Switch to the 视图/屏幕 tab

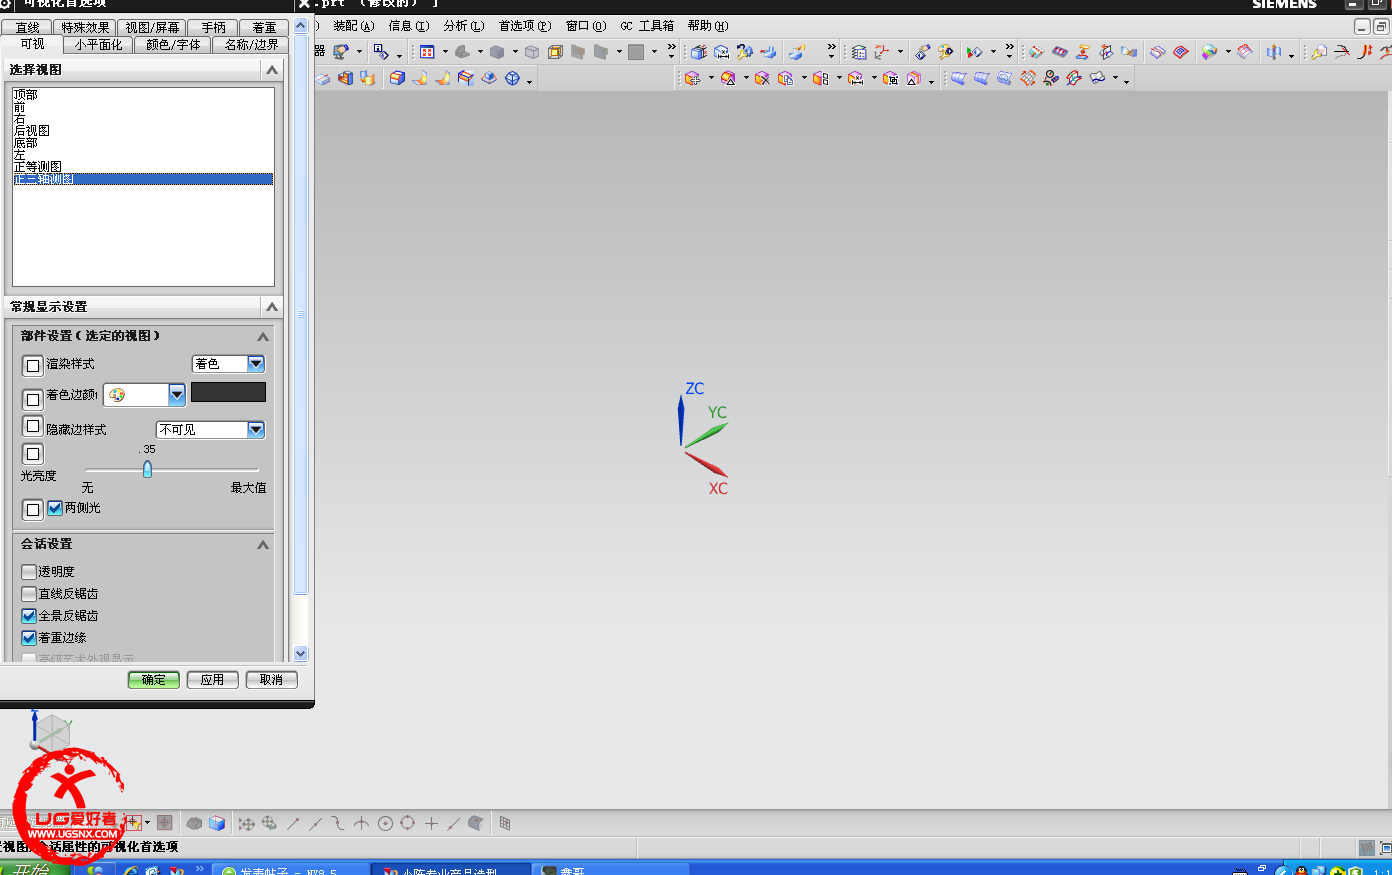click(152, 28)
